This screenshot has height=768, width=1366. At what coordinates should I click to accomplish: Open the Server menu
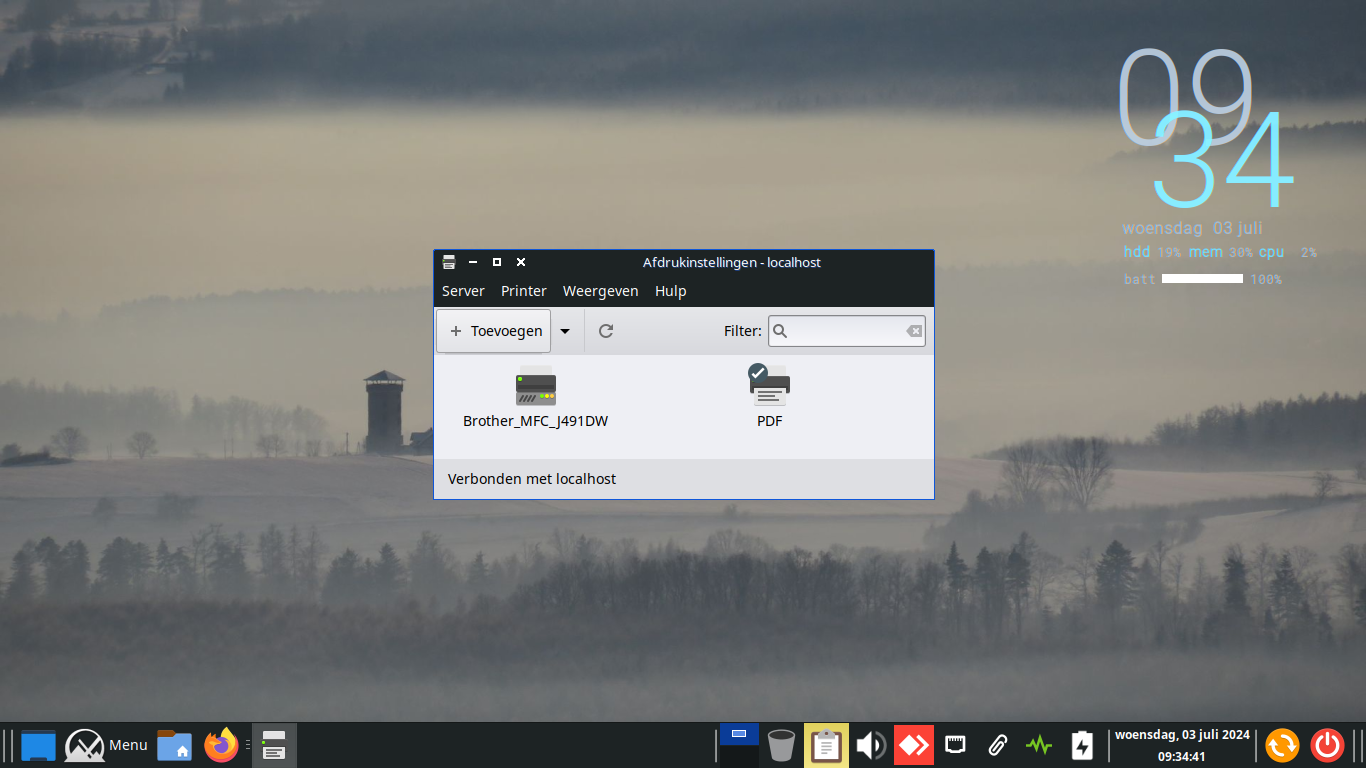coord(463,291)
